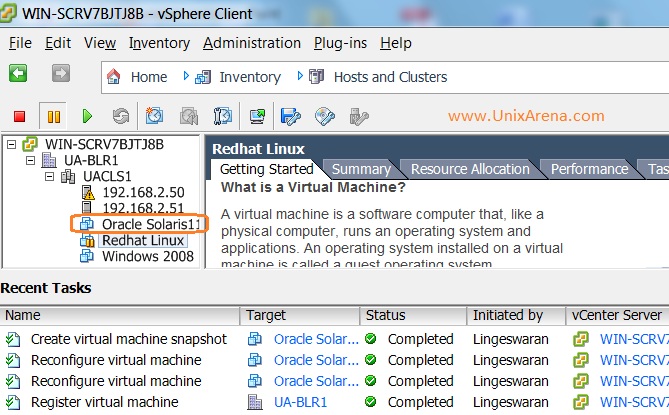Click the Reset virtual machine icon
This screenshot has width=669, height=415.
121,116
